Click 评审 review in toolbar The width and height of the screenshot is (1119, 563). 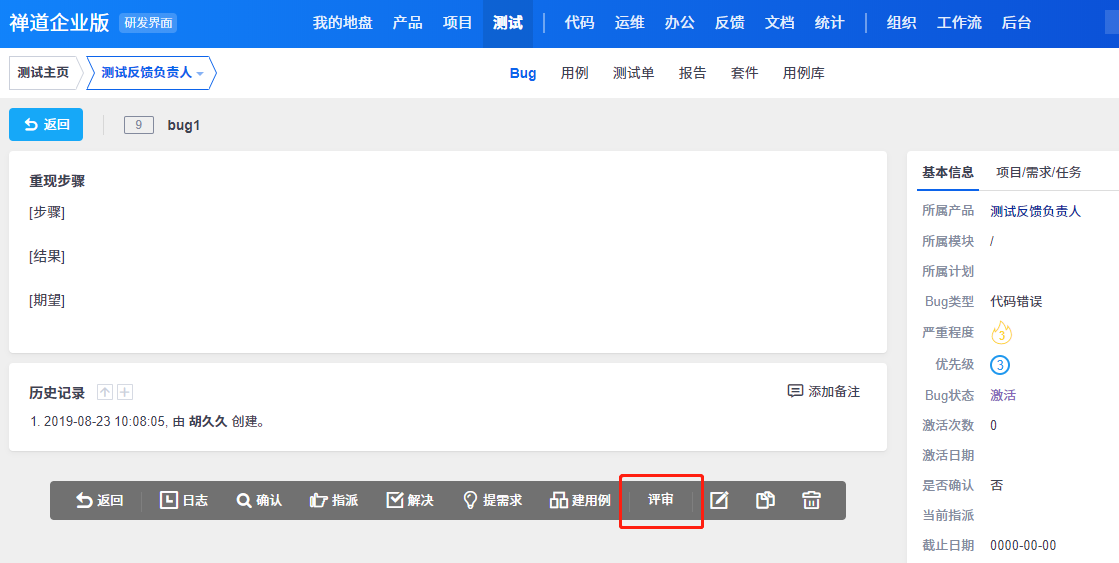661,499
